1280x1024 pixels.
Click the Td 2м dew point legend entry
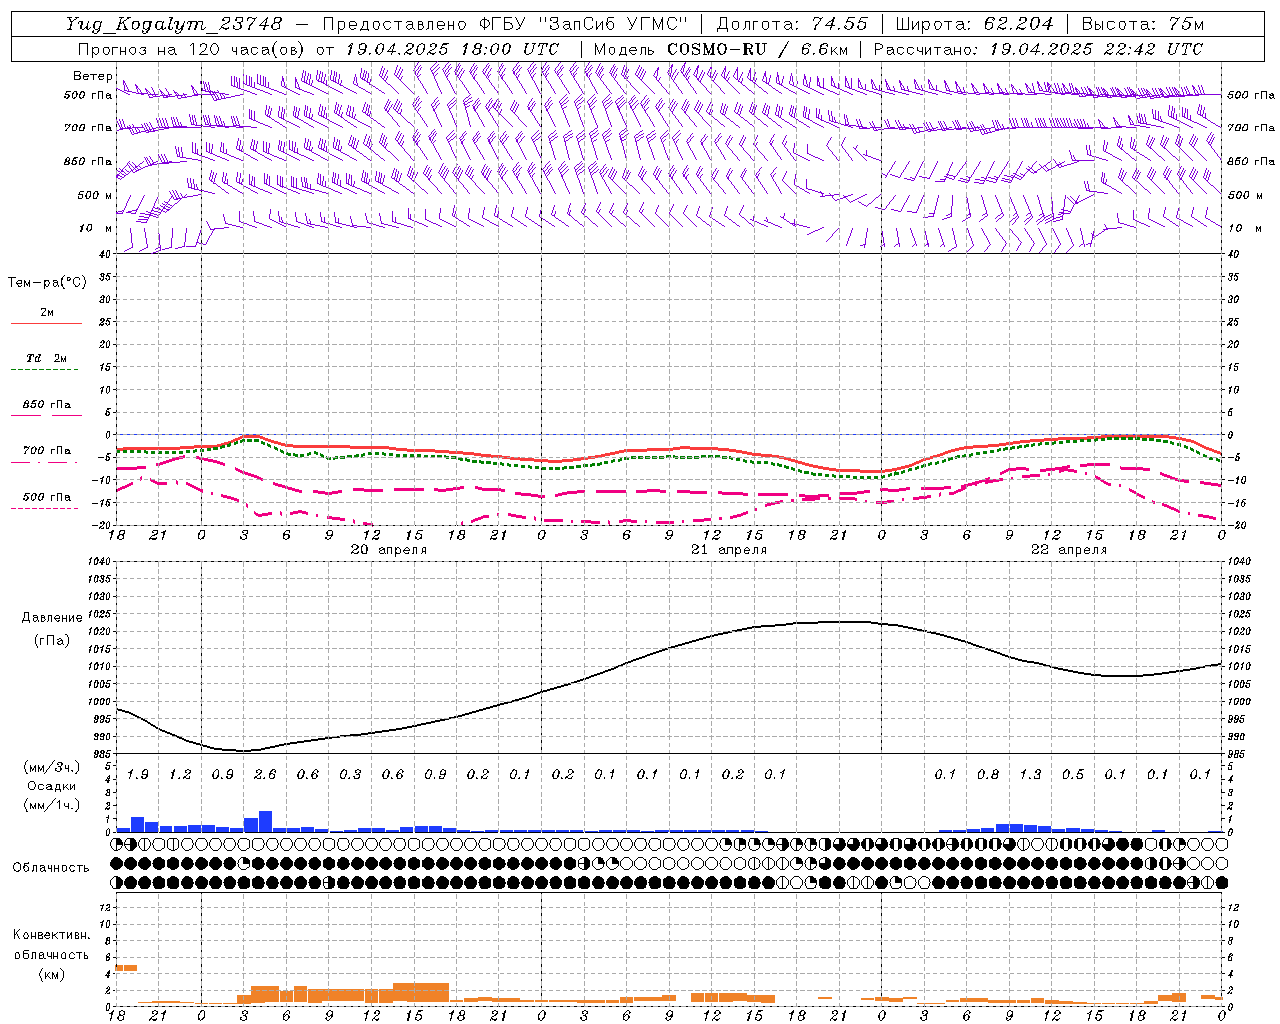pos(47,358)
